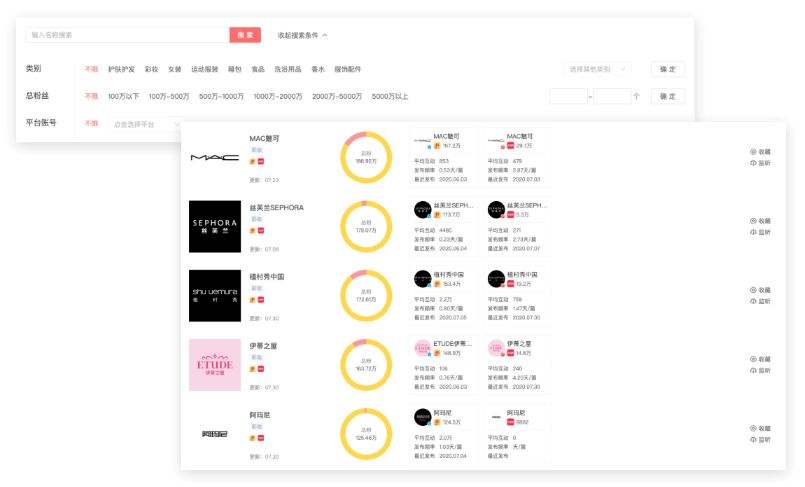Click the fans donut chart for 阿玛尼
This screenshot has width=805, height=487.
[366, 434]
